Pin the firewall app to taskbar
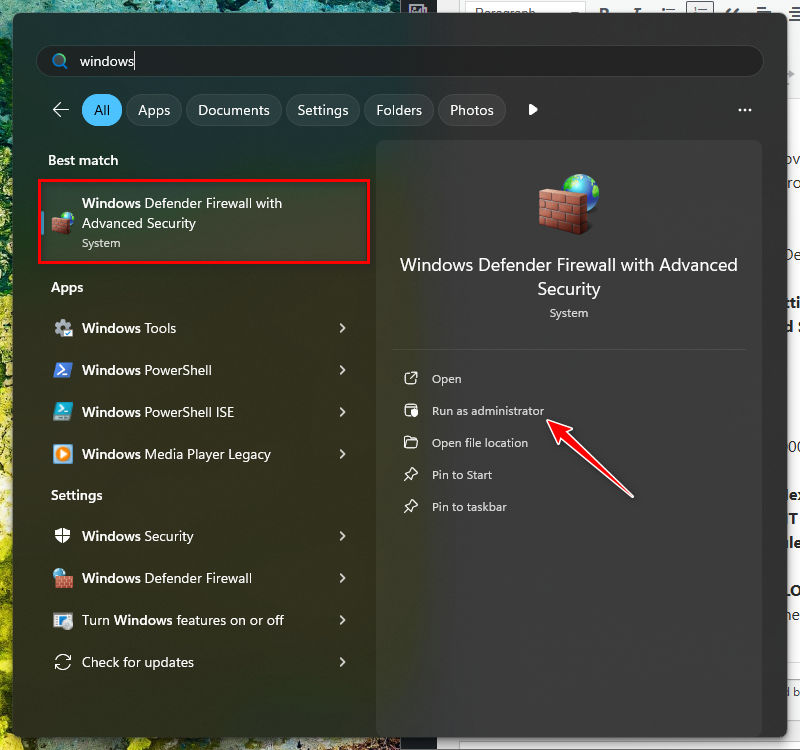The width and height of the screenshot is (800, 750). (x=468, y=507)
